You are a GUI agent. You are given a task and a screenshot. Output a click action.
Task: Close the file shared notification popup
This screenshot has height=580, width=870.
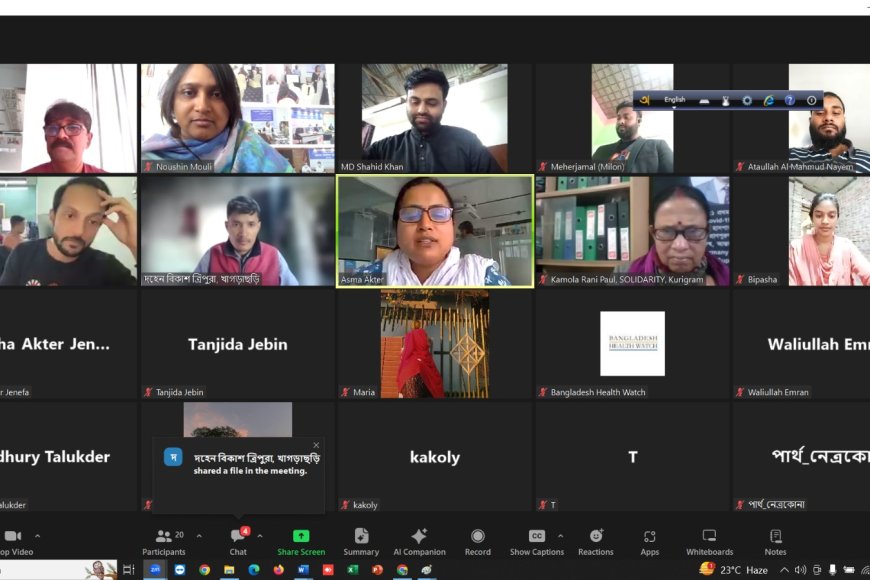click(316, 445)
